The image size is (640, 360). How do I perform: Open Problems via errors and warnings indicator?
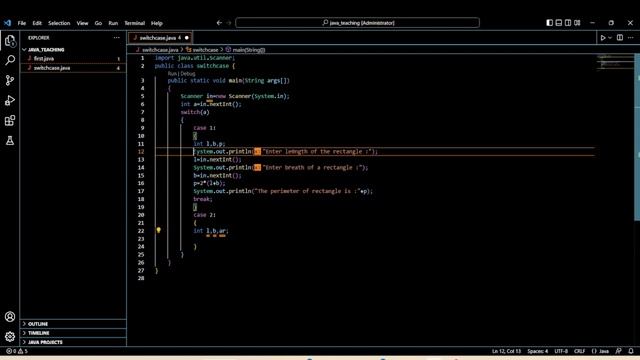(17, 351)
